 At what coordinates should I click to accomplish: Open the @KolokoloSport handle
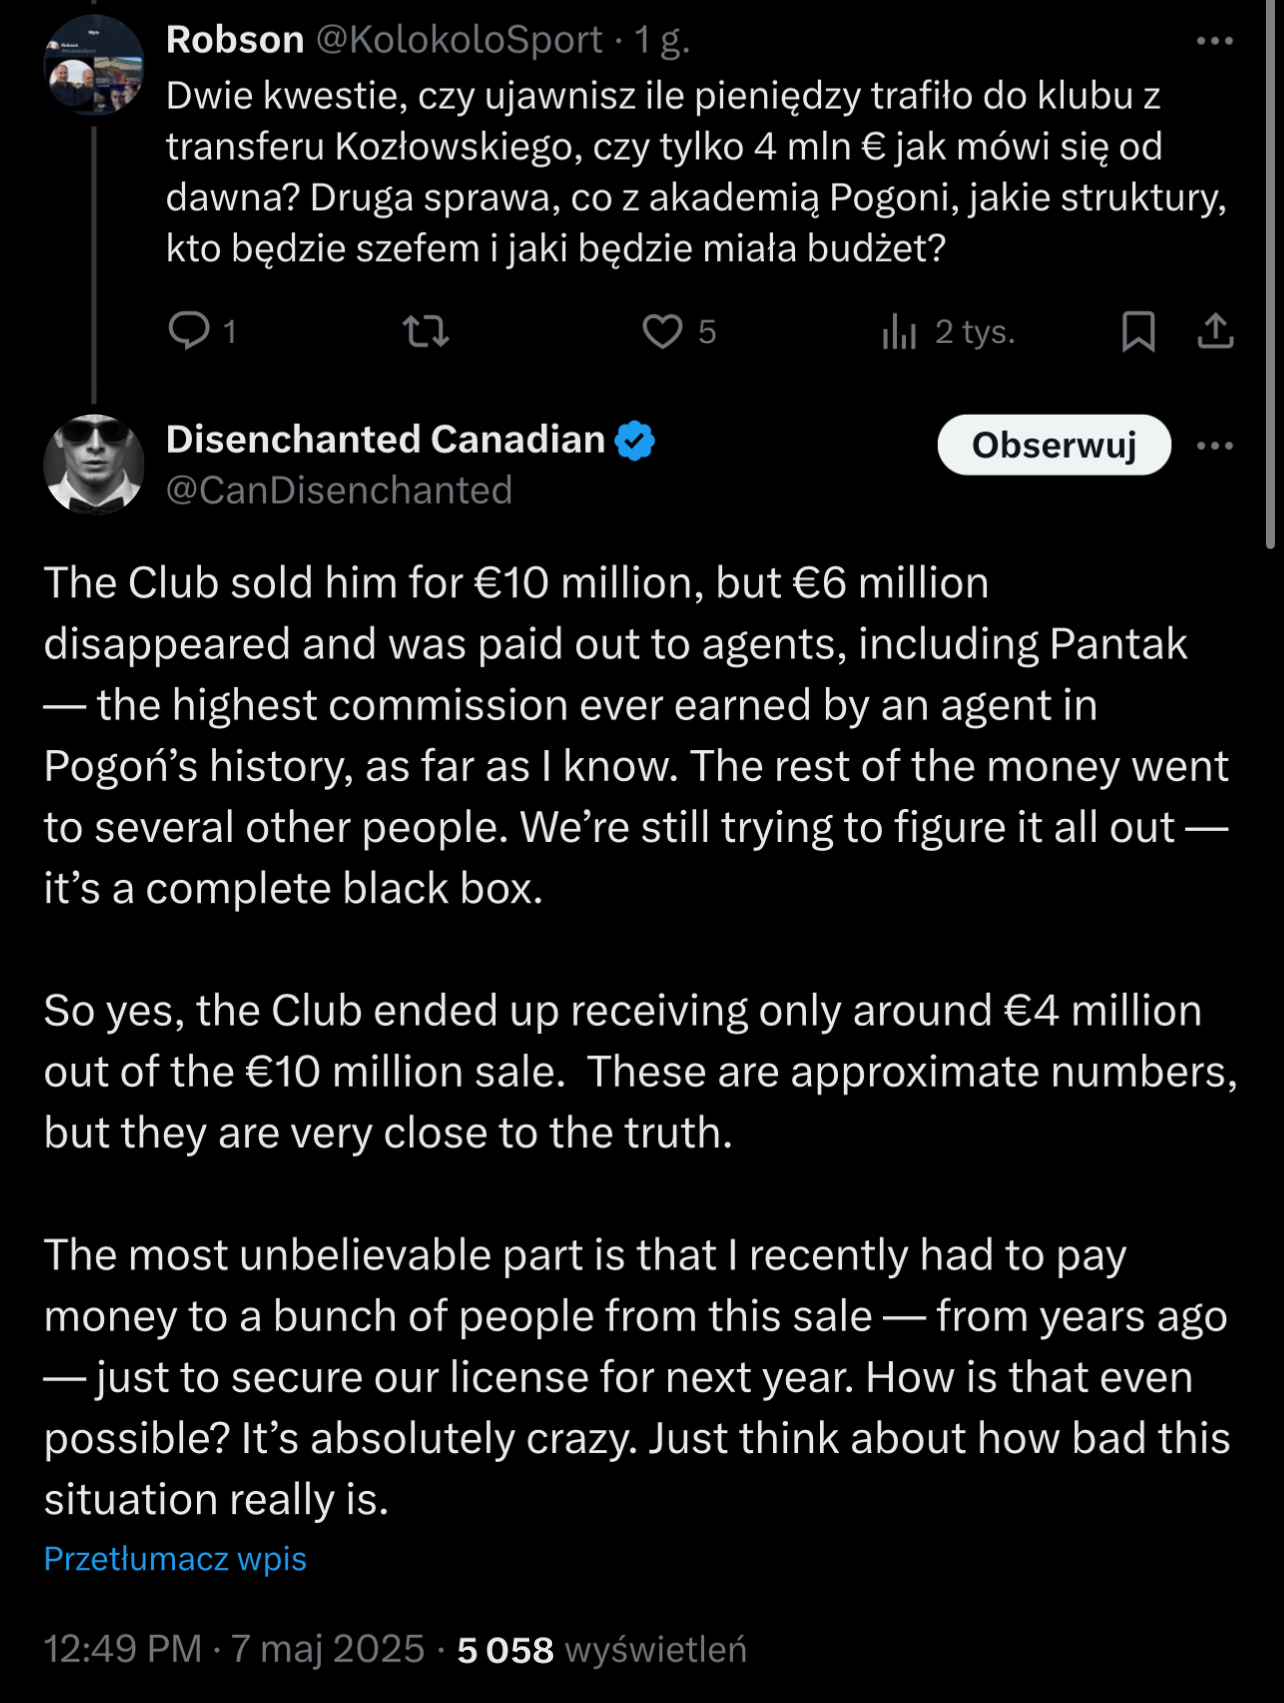coord(459,40)
